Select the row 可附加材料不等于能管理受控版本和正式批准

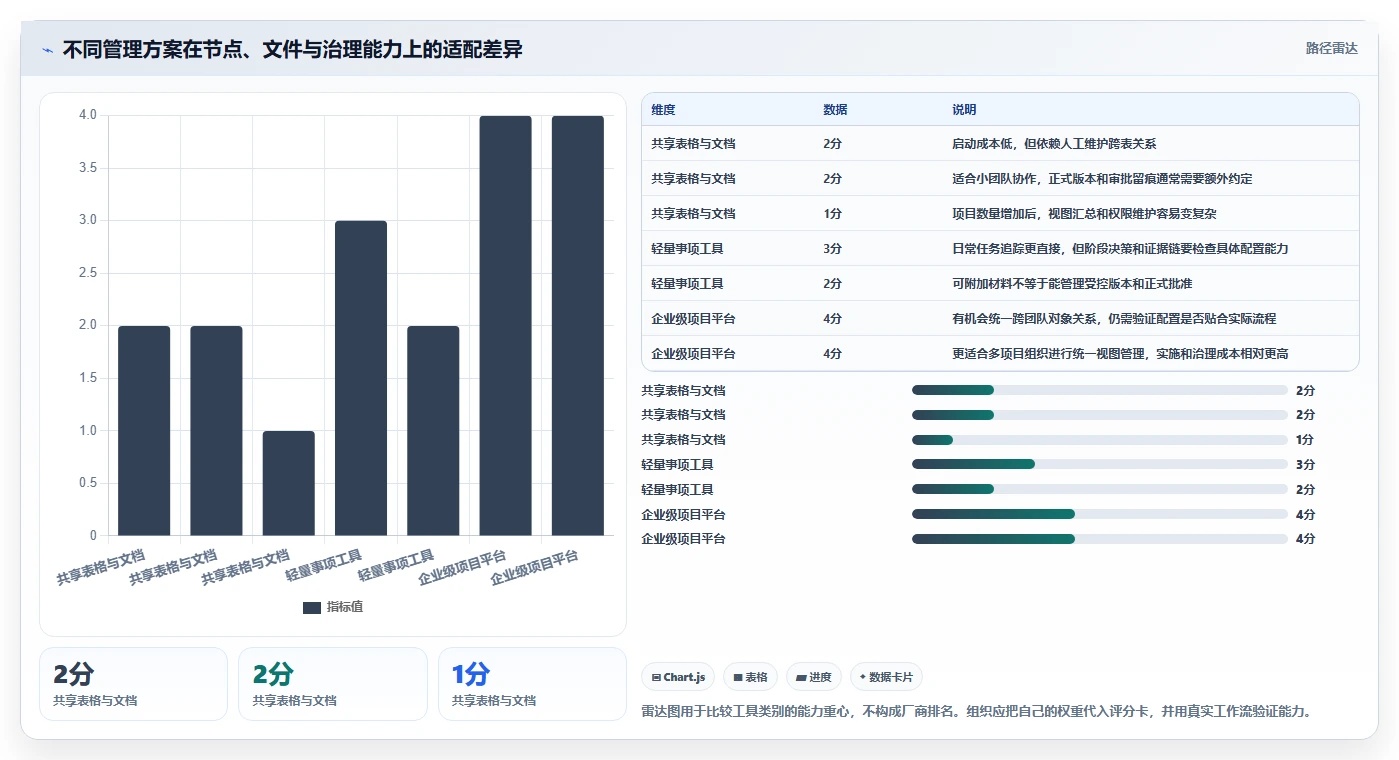click(1000, 284)
